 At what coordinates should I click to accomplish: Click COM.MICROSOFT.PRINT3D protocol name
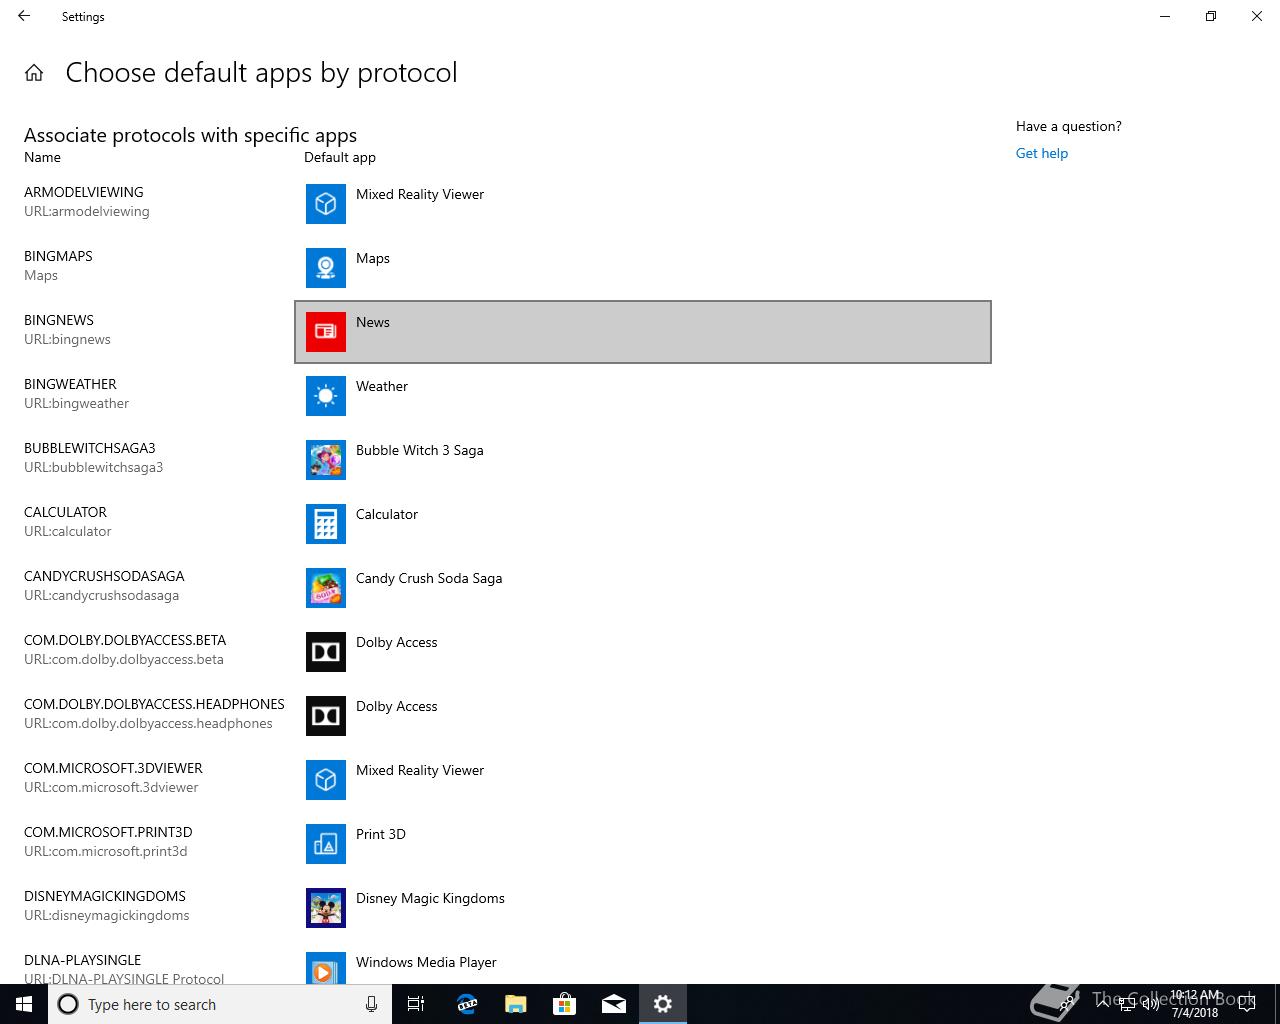(108, 832)
